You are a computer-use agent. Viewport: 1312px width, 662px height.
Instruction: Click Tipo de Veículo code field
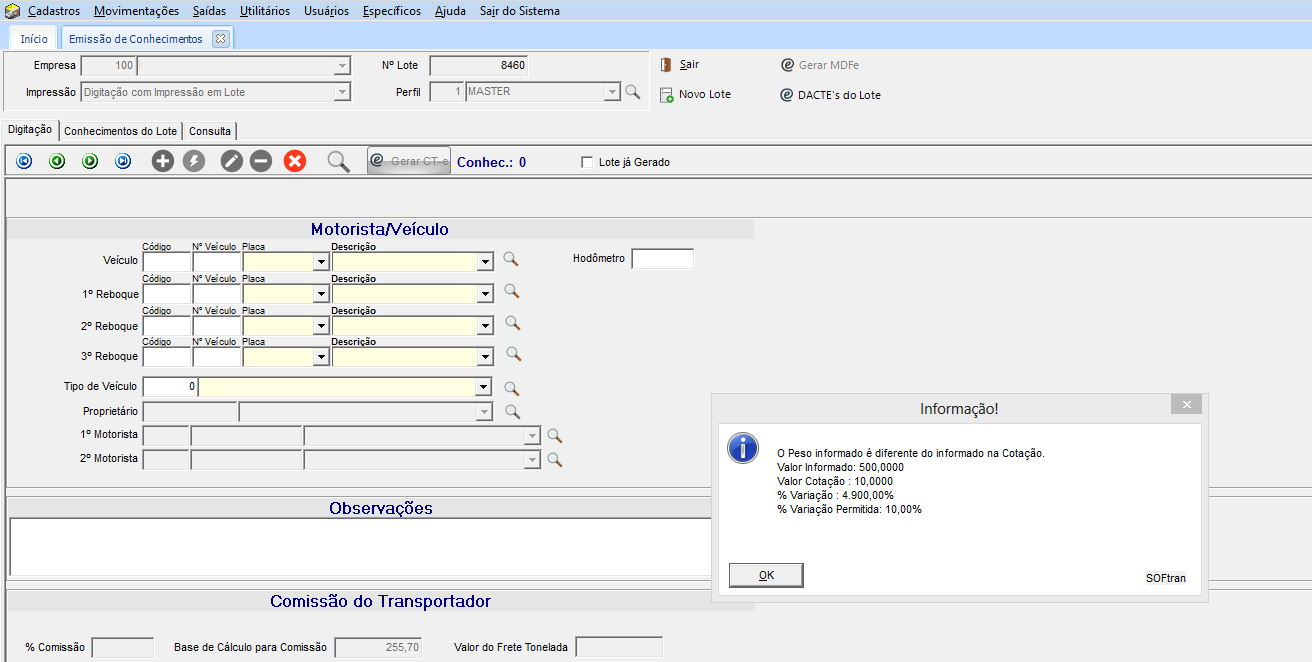pos(170,387)
